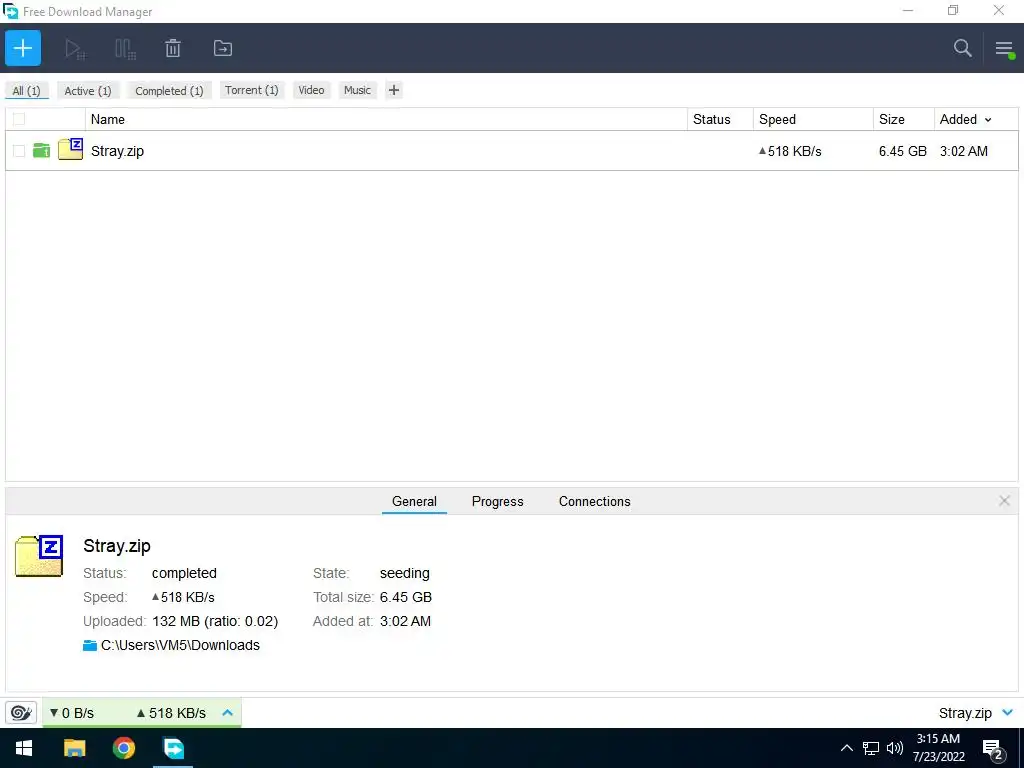Click upload speed 518 KB/s in list row
Viewport: 1024px width, 768px height.
point(790,151)
